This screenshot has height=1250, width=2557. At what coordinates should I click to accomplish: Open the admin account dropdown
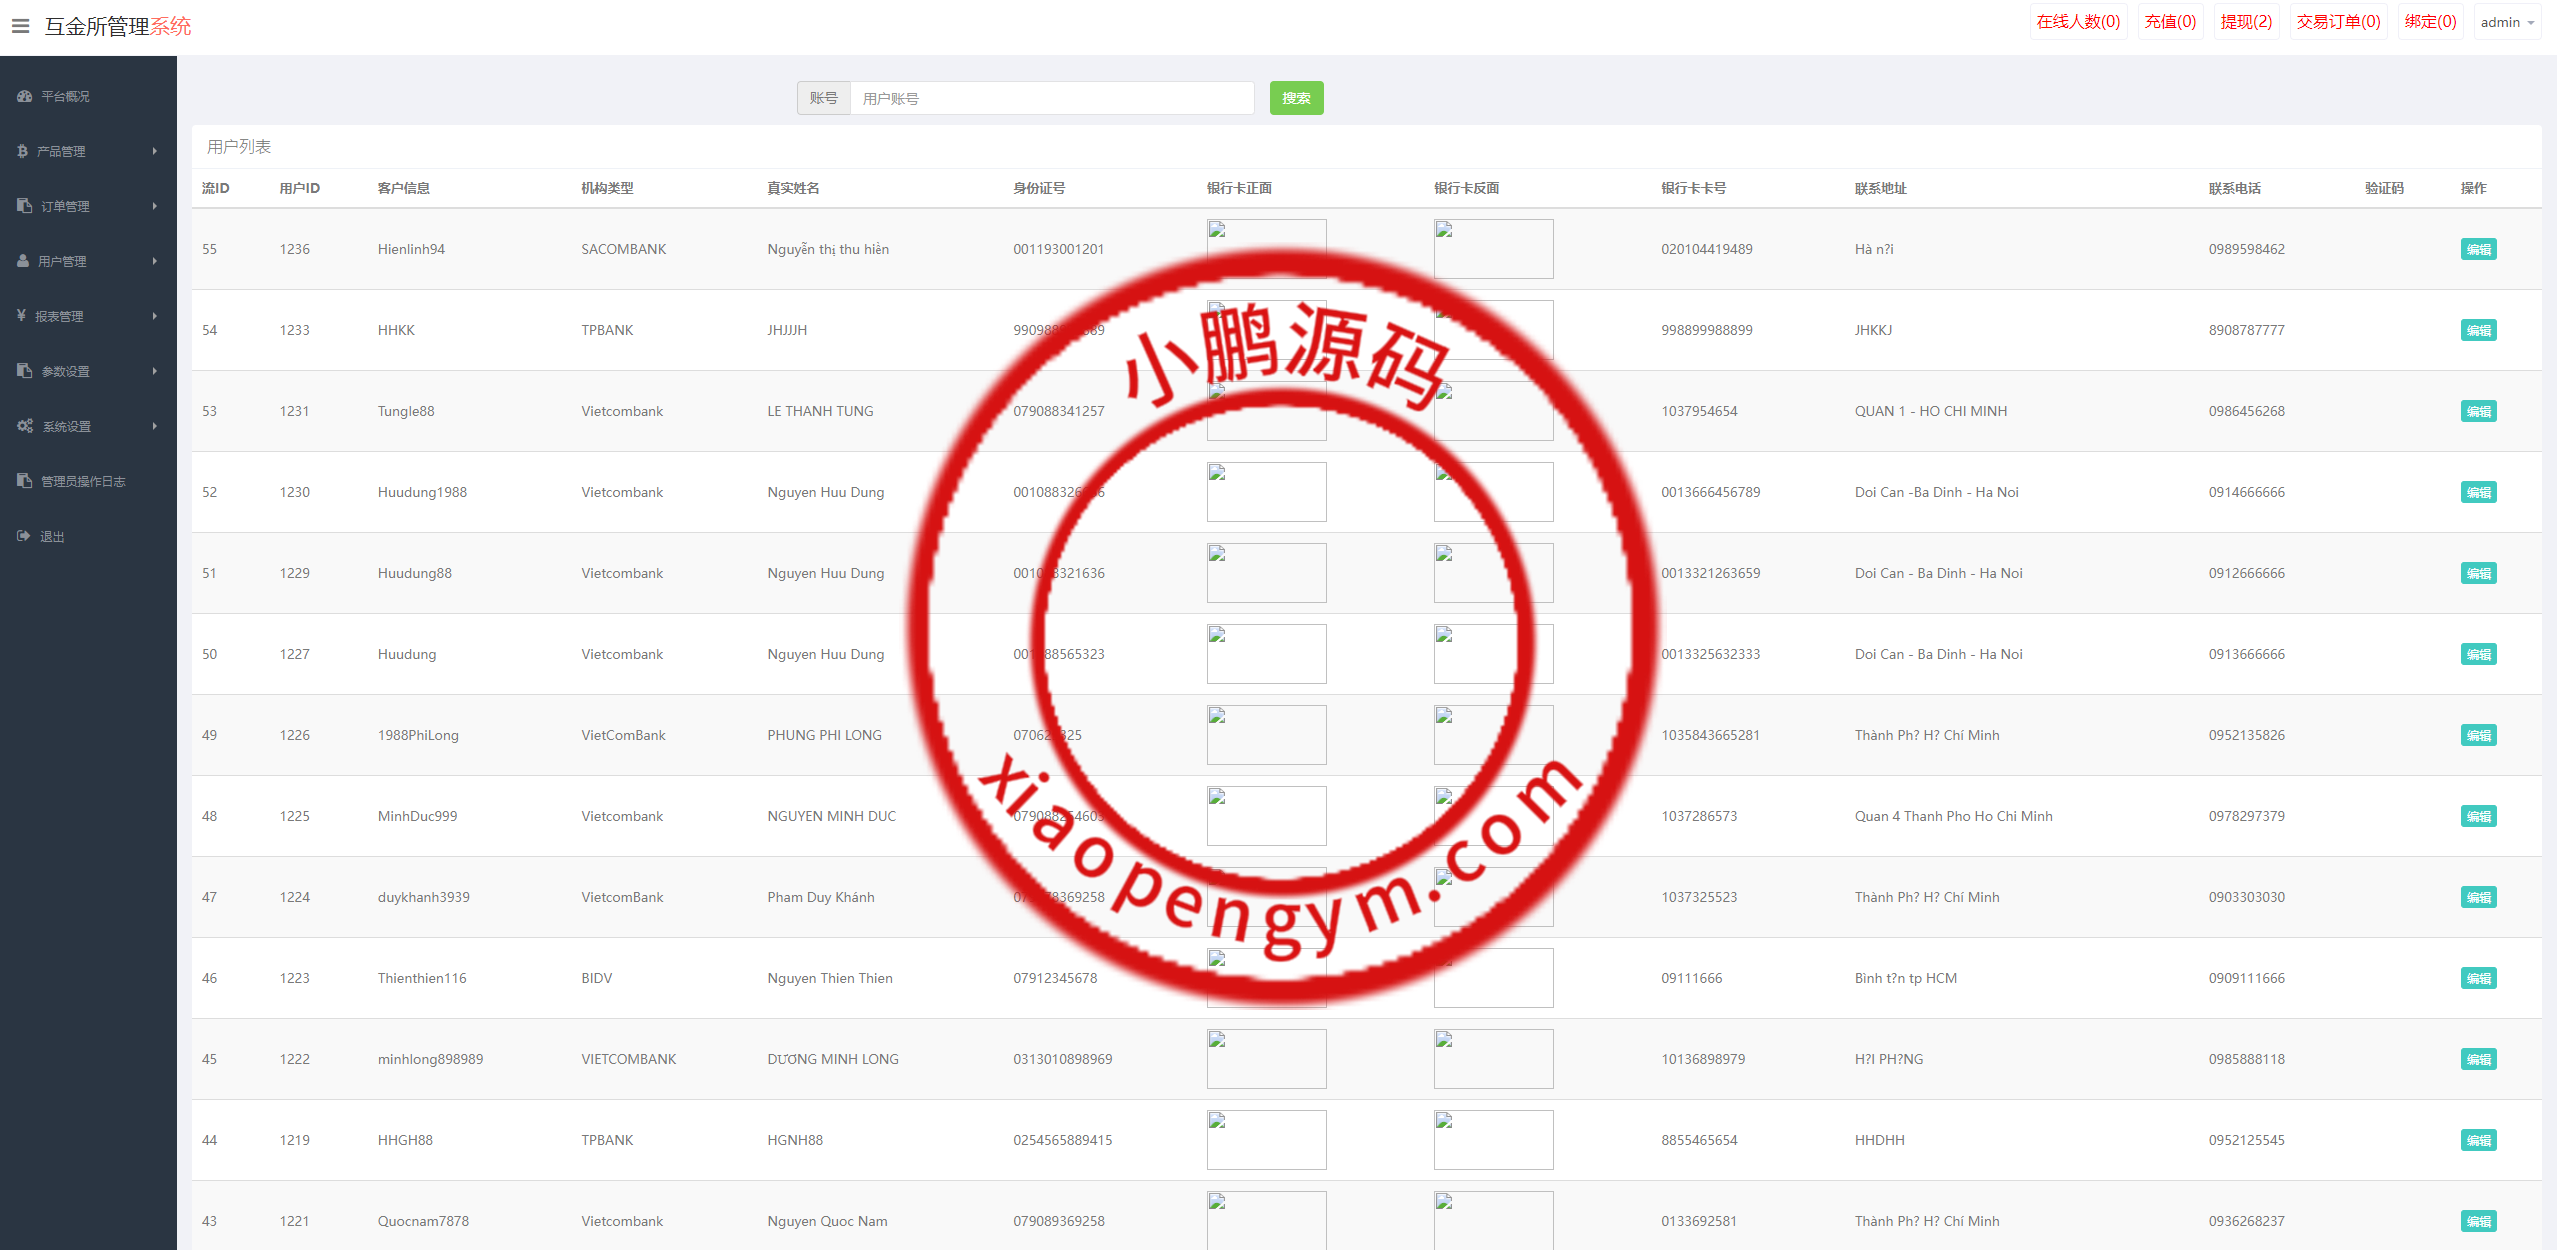(x=2506, y=22)
